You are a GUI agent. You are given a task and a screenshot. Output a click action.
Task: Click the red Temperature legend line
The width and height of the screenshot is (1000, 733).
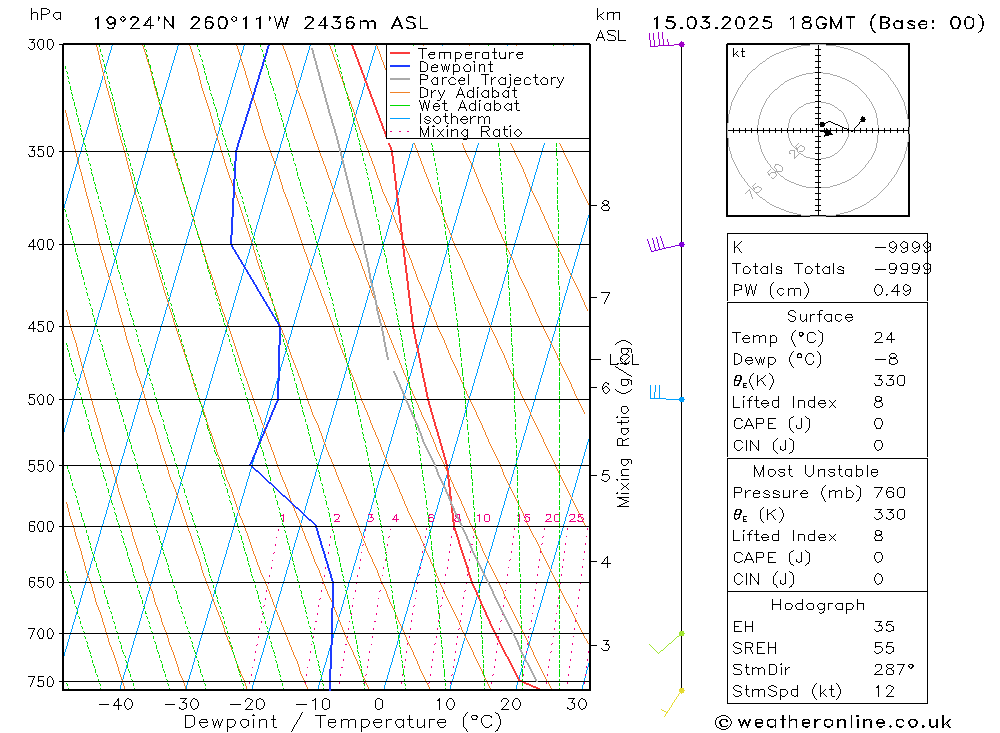[399, 54]
